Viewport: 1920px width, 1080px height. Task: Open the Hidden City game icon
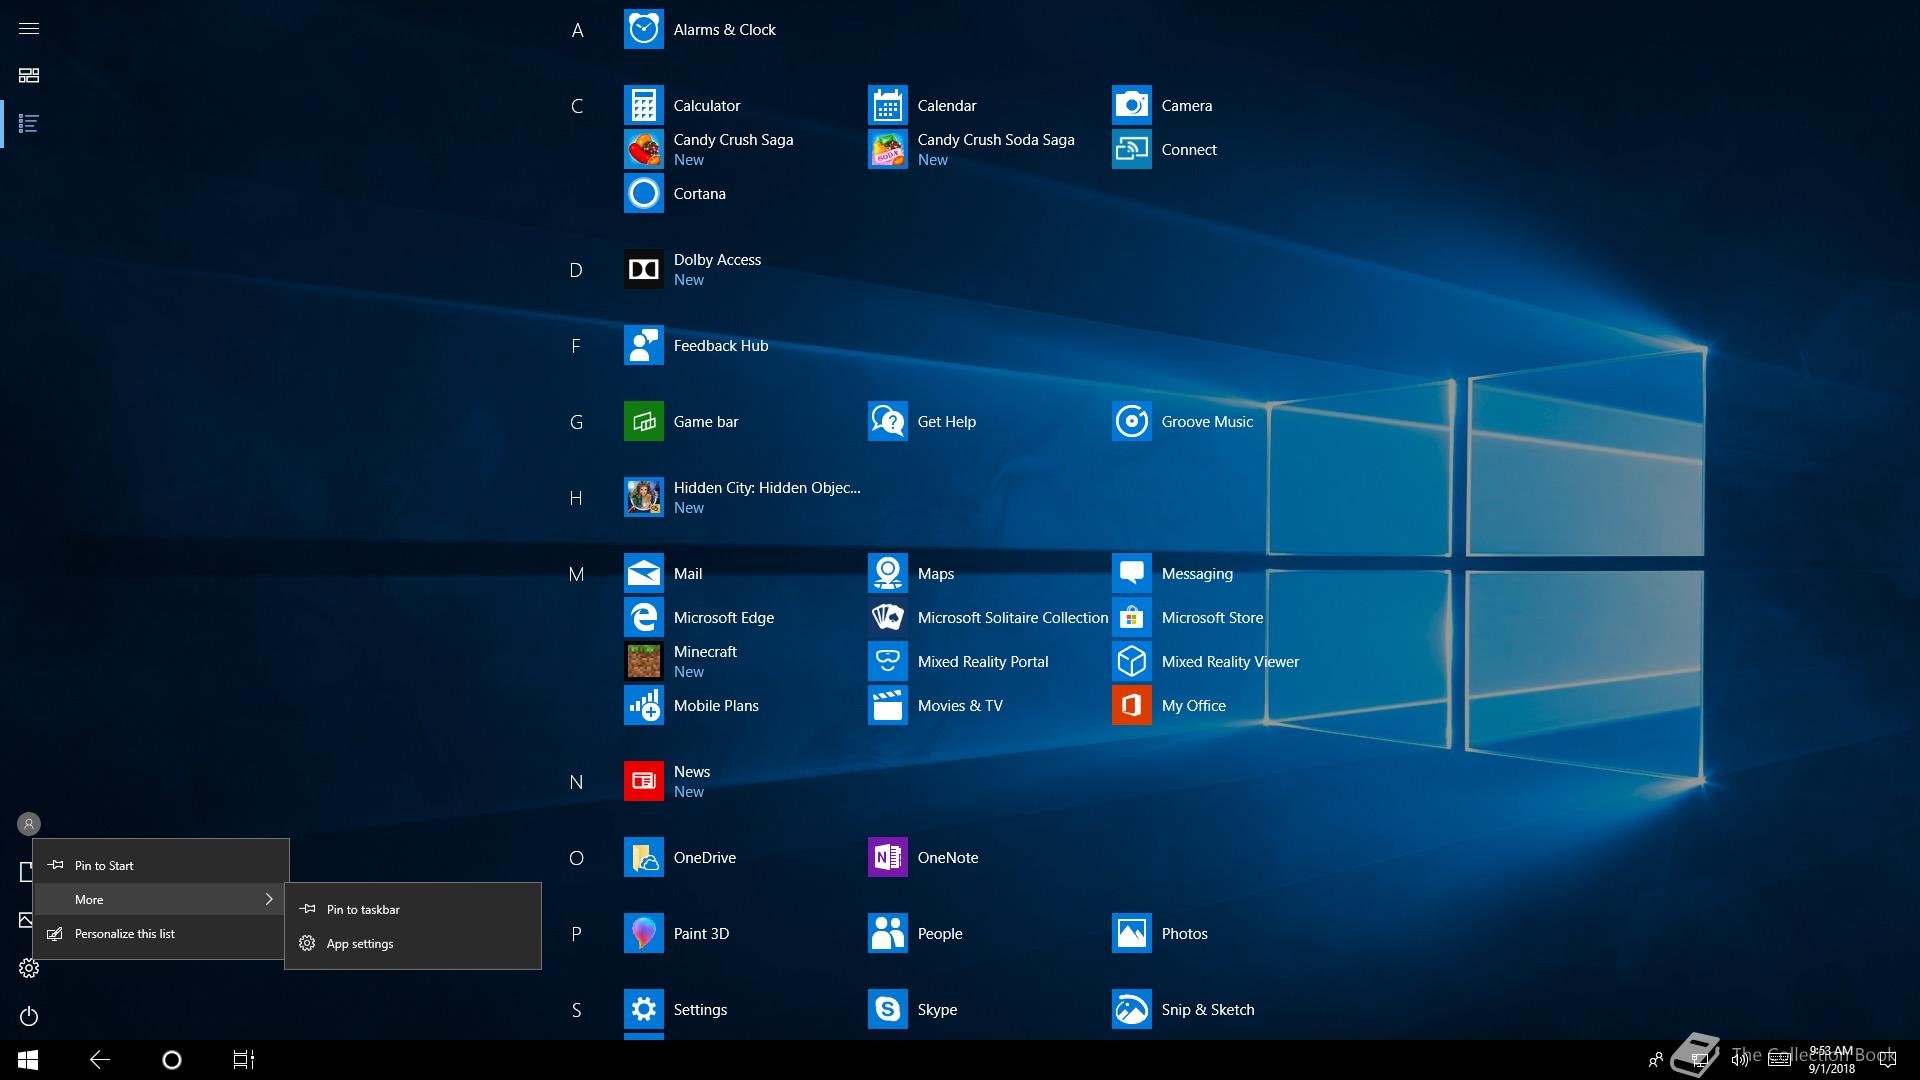pos(643,498)
